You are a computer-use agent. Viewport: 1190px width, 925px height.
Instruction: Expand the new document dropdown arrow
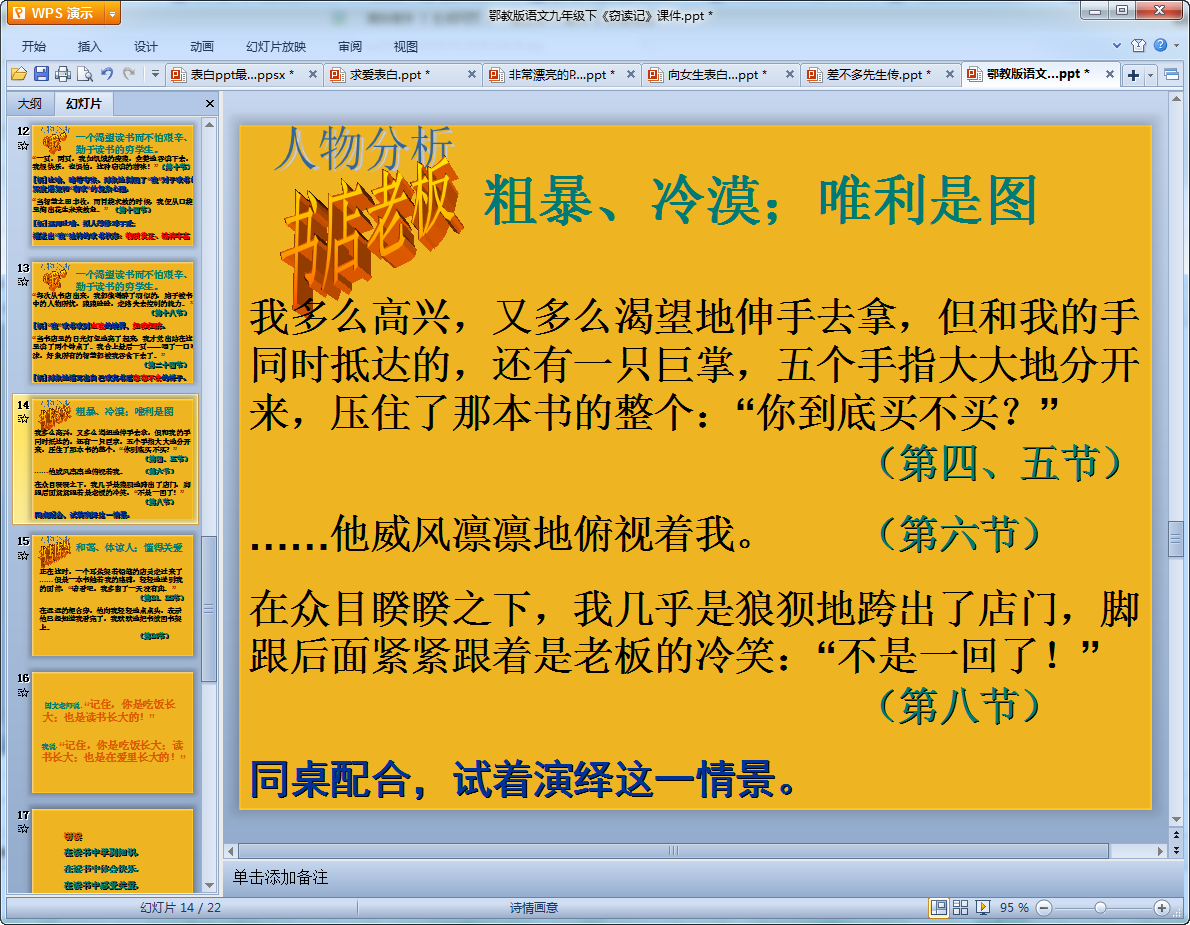[1151, 74]
